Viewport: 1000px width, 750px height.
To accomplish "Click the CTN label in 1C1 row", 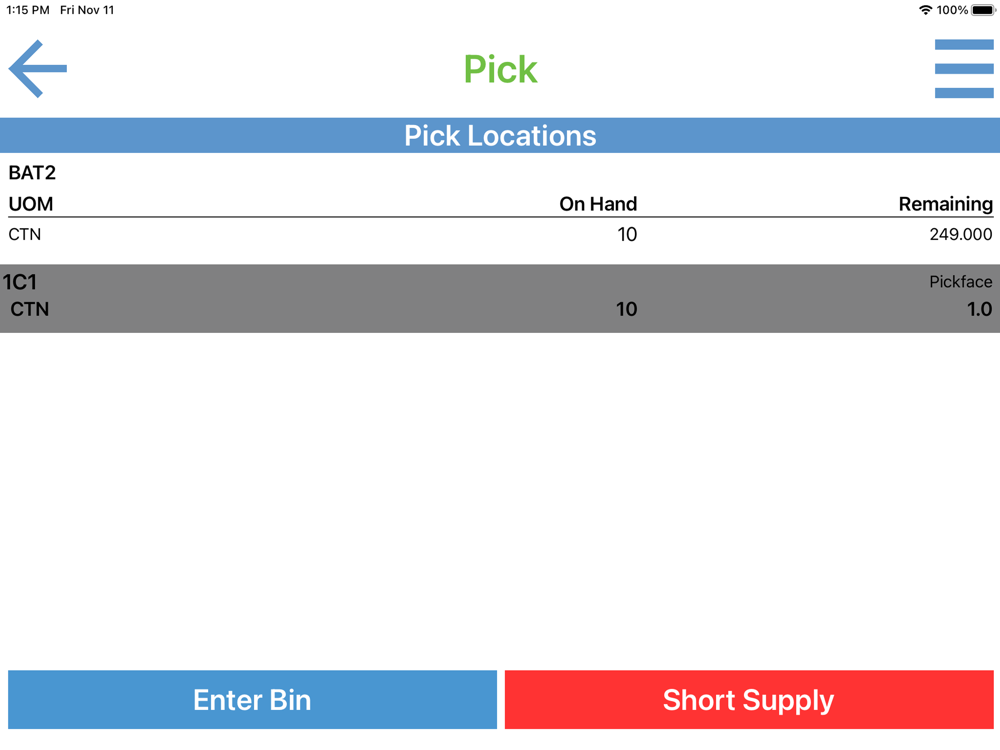I will point(29,309).
